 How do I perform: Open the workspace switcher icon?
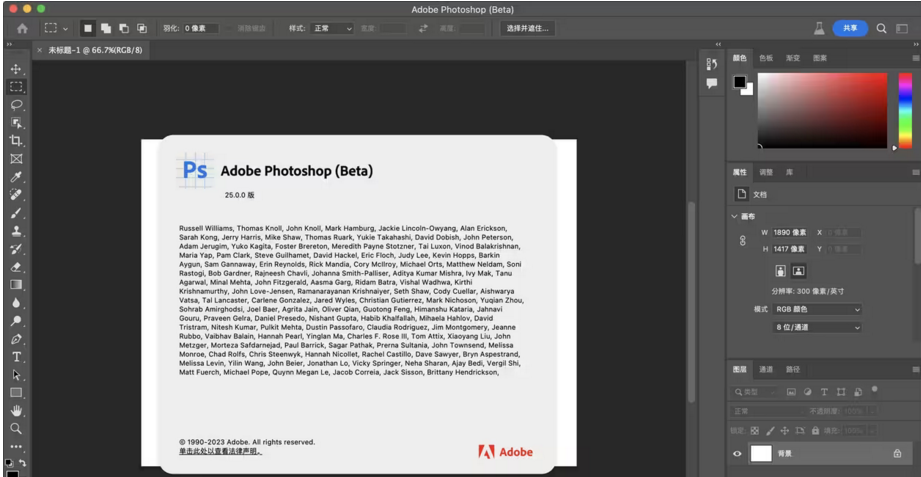[x=902, y=28]
